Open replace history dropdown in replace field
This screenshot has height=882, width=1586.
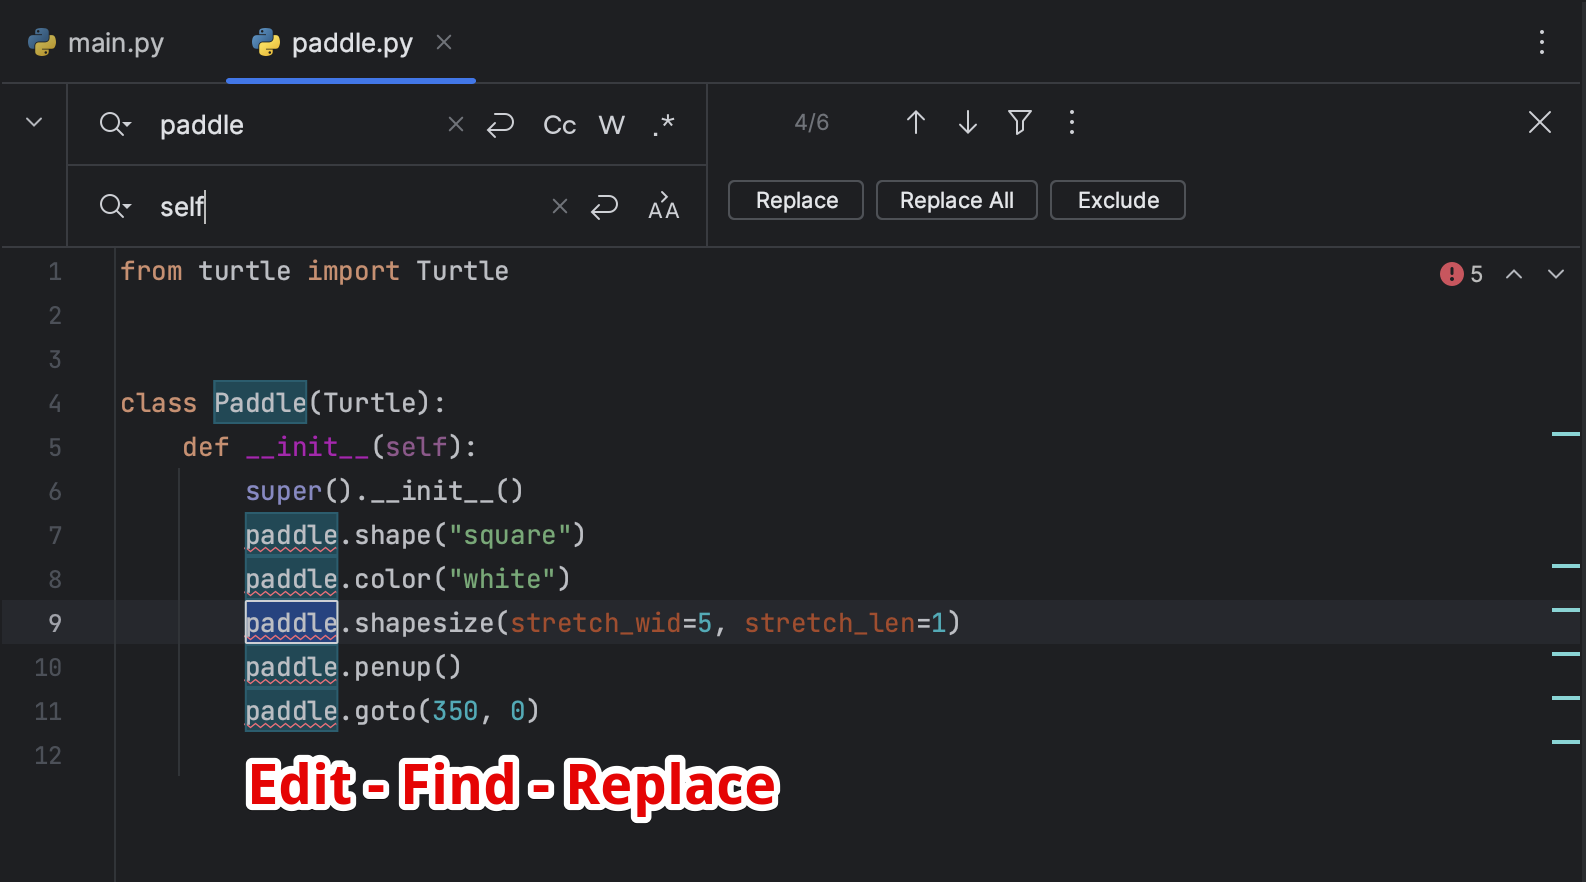(115, 206)
